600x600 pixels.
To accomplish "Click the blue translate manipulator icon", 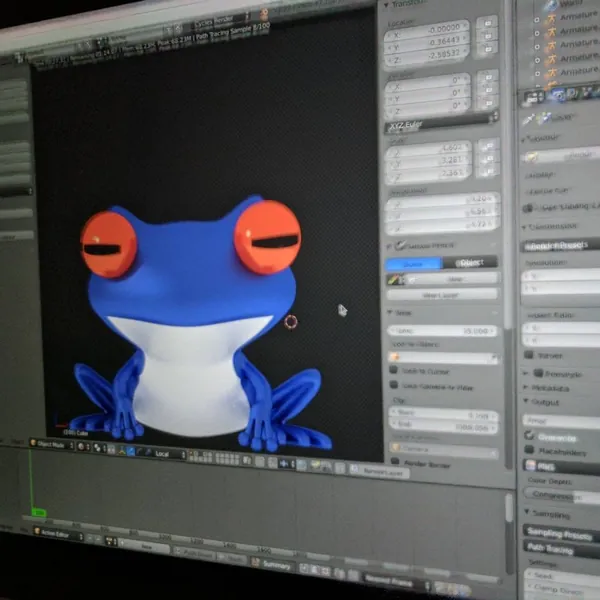I will point(130,452).
